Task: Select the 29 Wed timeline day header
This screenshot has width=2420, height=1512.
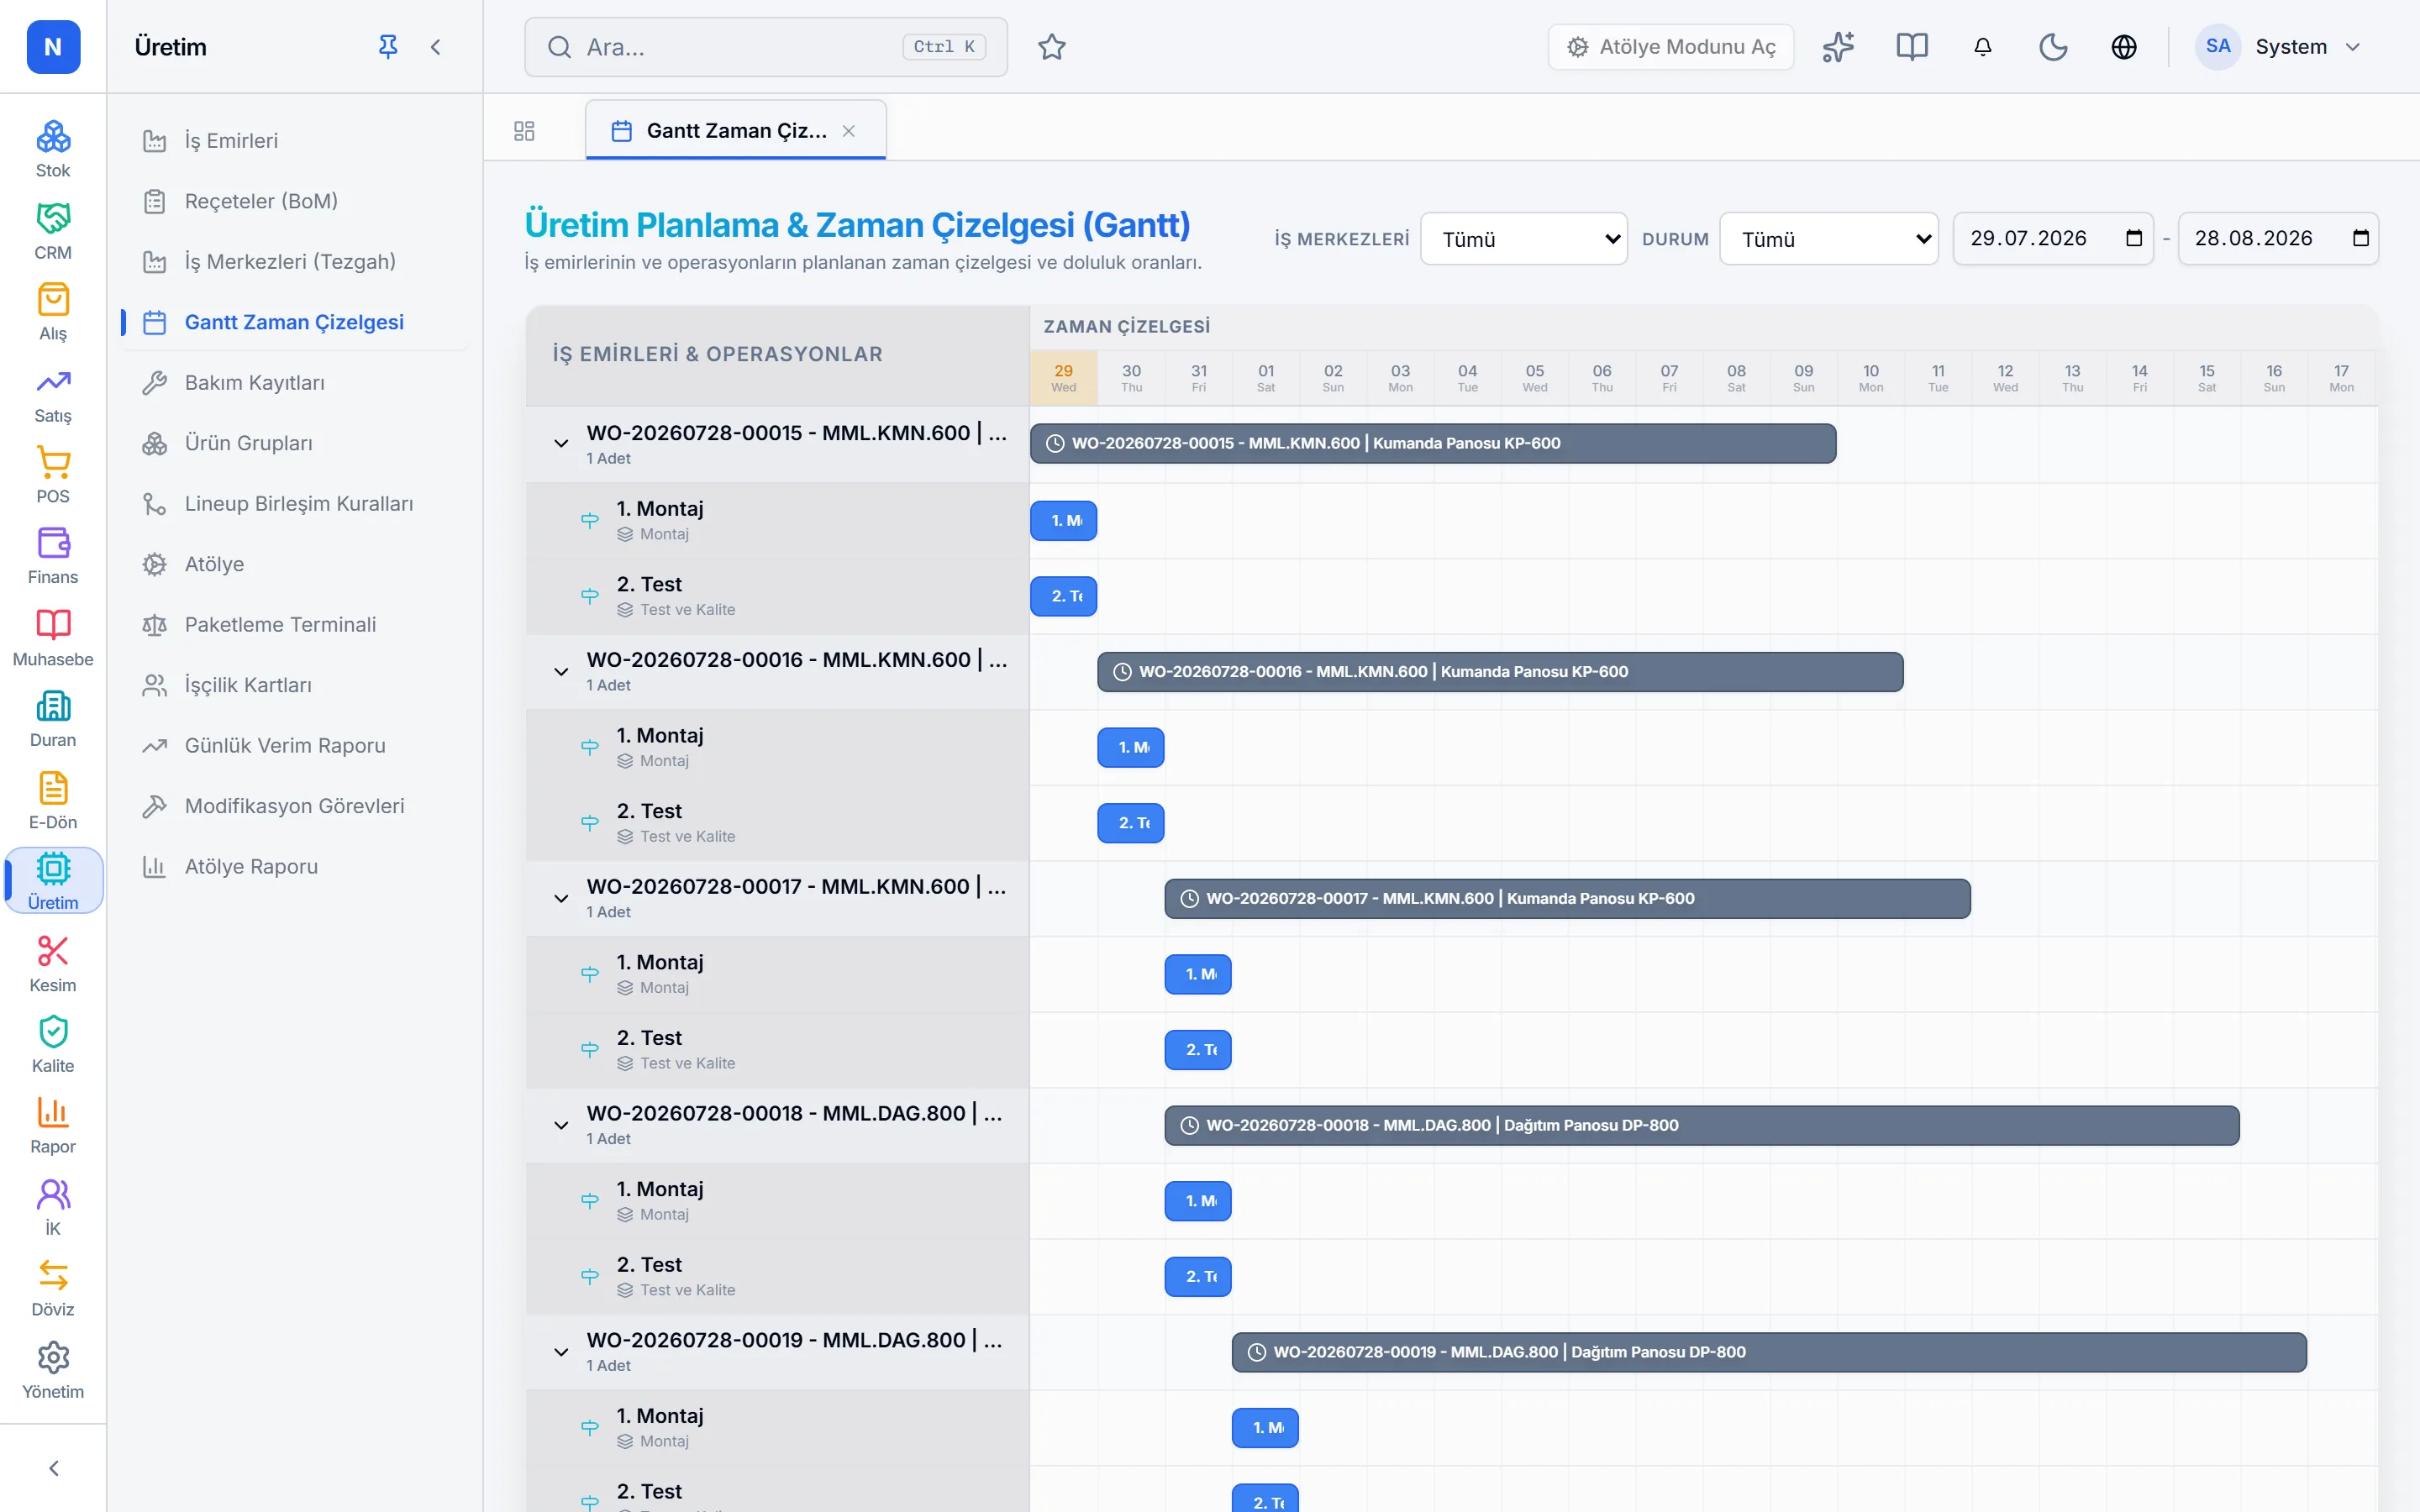Action: click(1063, 378)
